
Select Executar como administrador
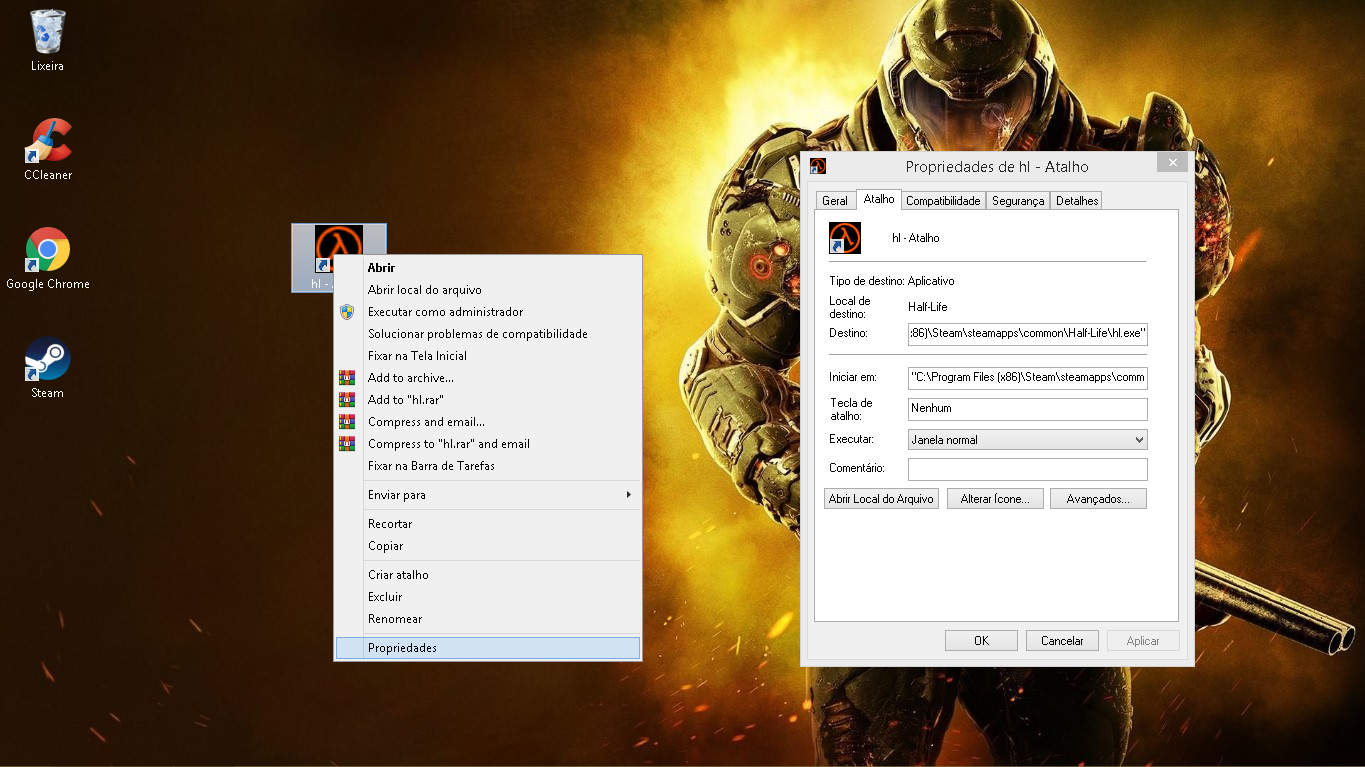click(488, 312)
